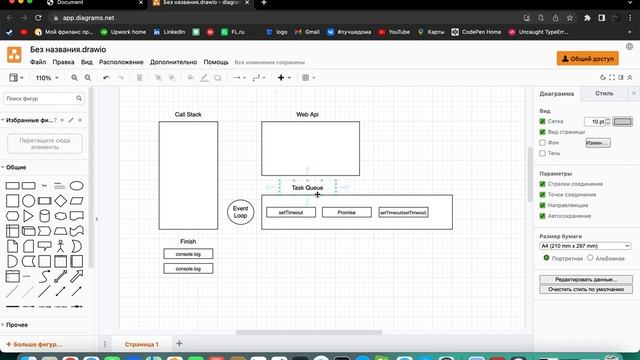
Task: Toggle fullscreen icon in toolbar
Action: (x=612, y=78)
